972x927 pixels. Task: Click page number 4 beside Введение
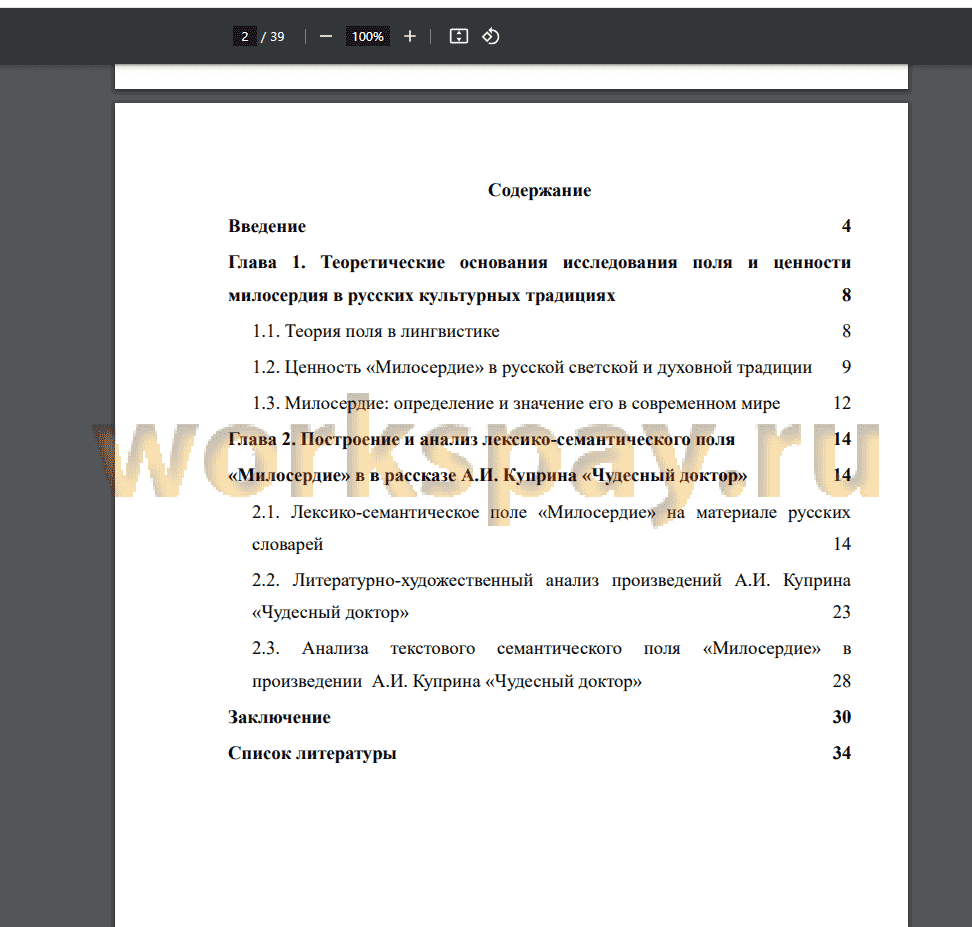[846, 226]
